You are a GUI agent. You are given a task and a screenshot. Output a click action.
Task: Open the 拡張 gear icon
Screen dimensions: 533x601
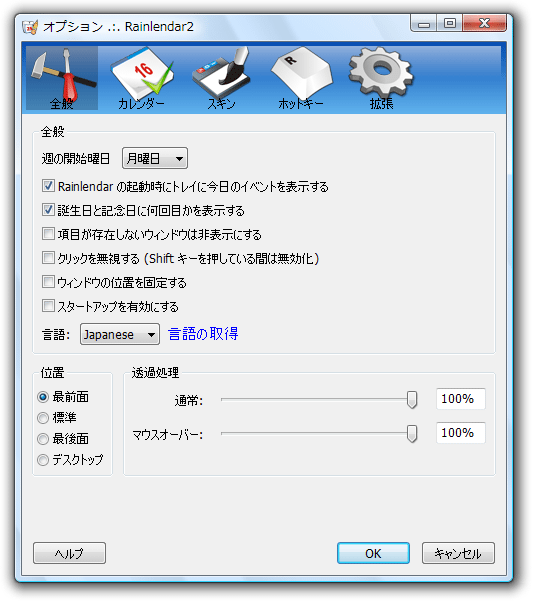381,78
